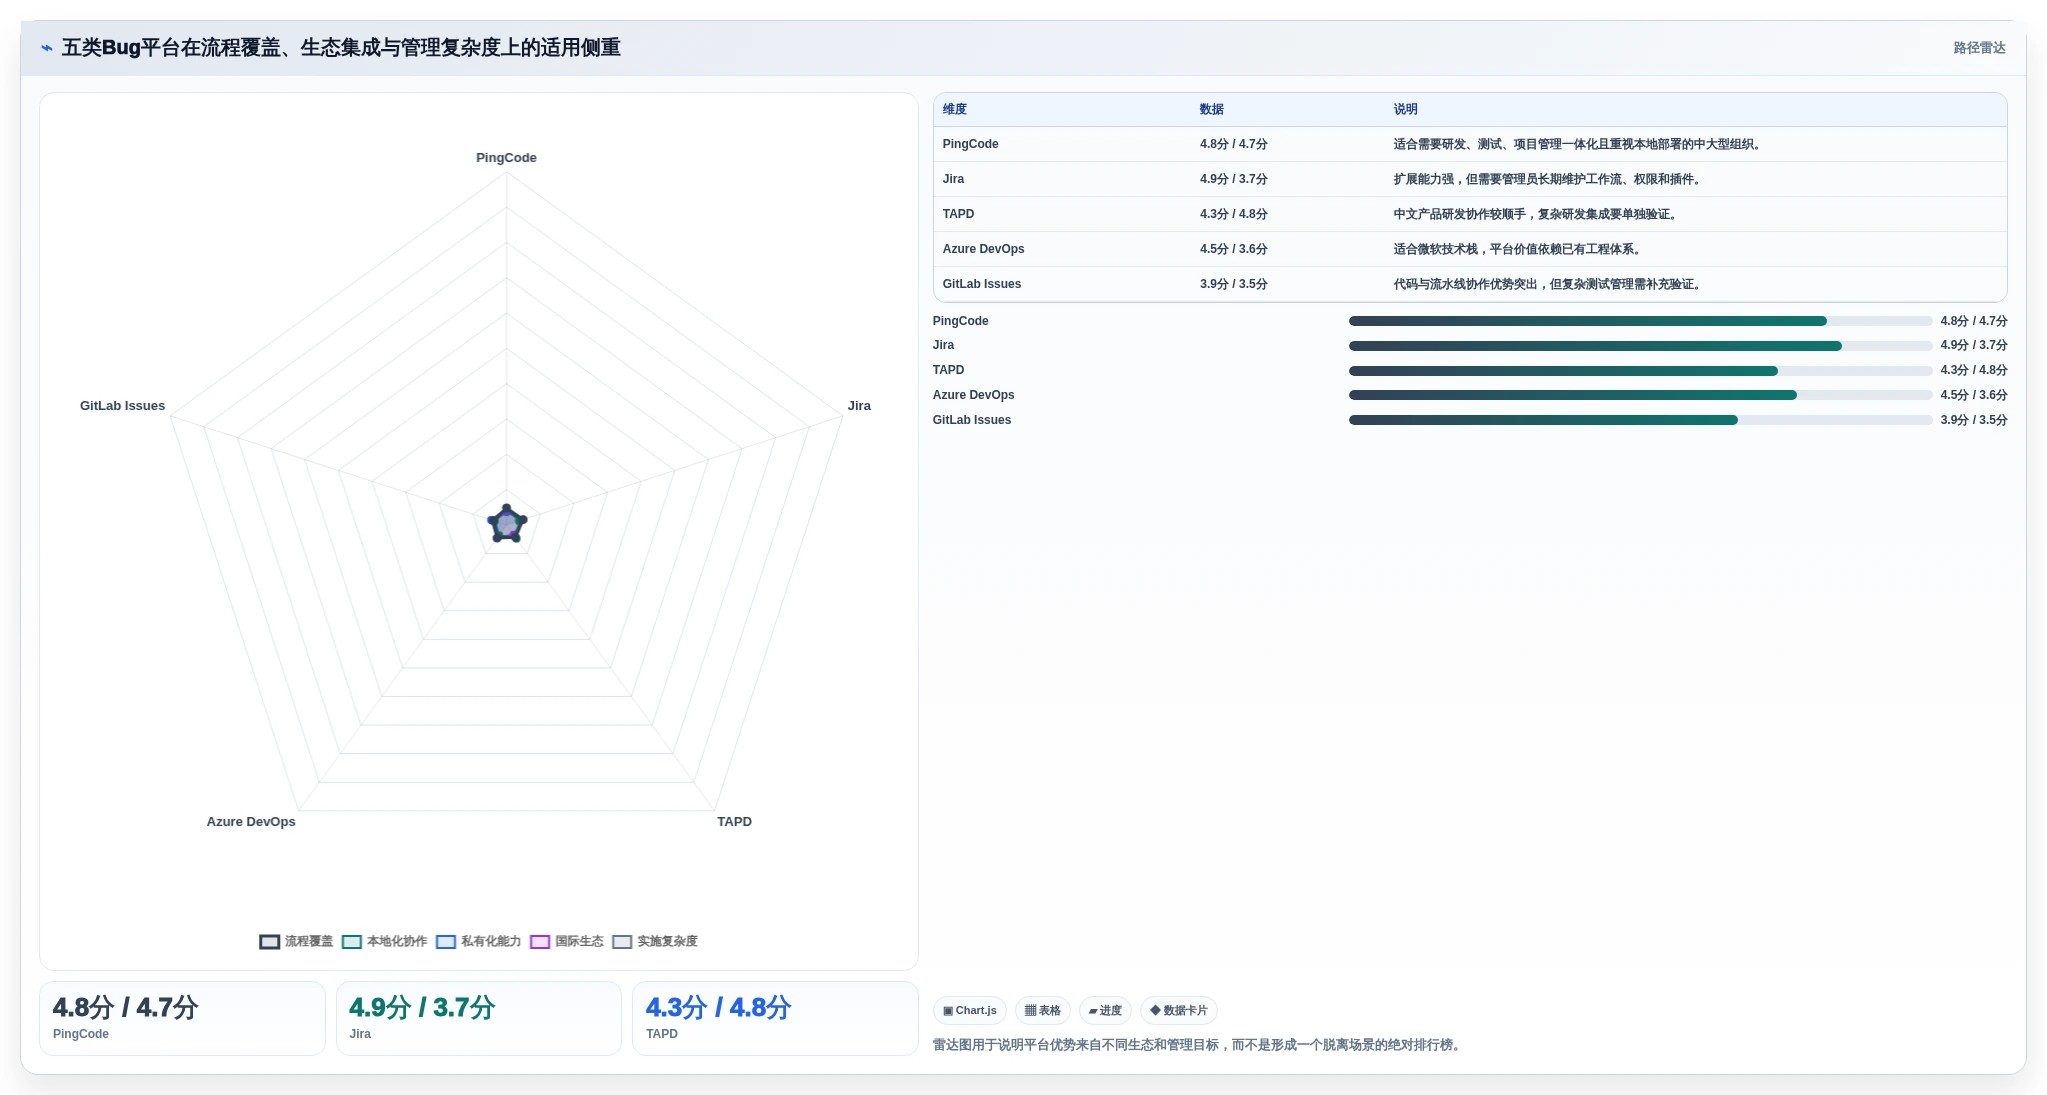Click the Azure DevOps progress bar
The image size is (2047, 1095).
(1640, 395)
